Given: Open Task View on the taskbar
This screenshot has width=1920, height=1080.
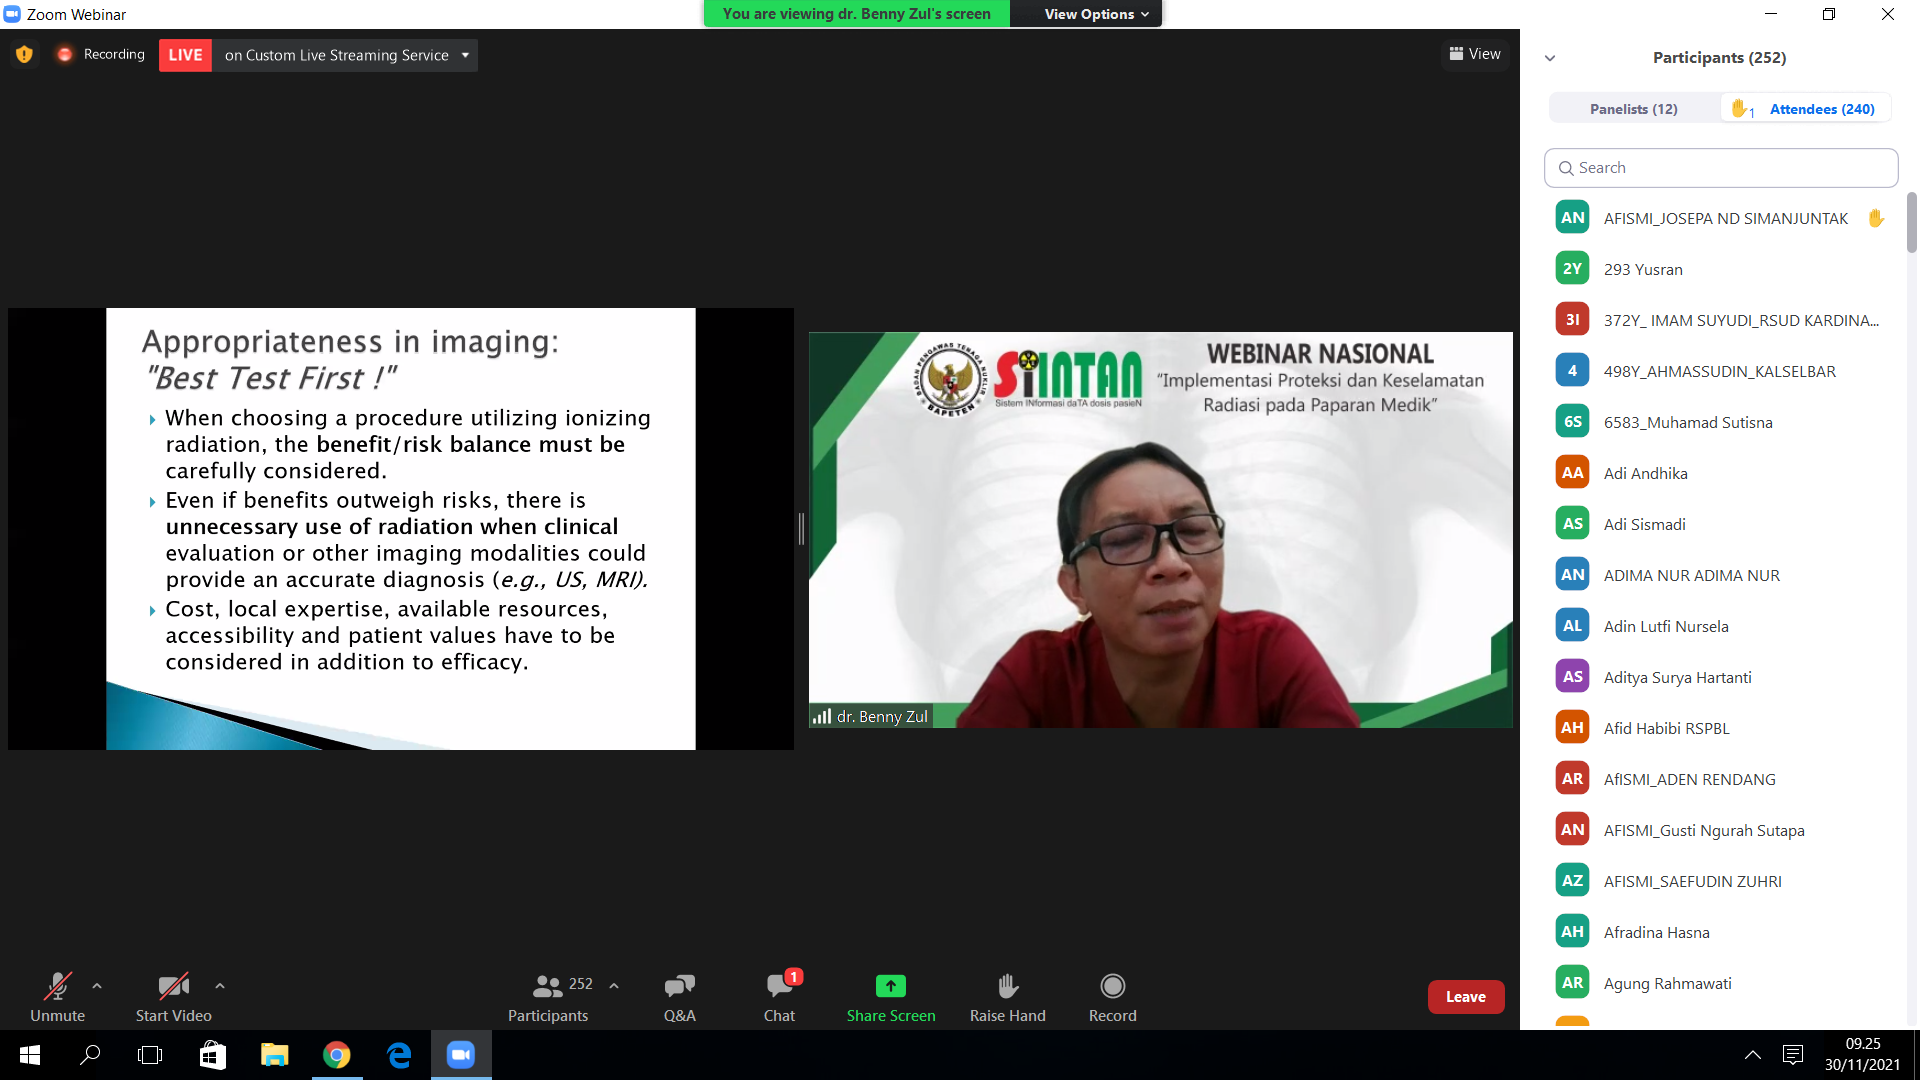Looking at the screenshot, I should [150, 1055].
